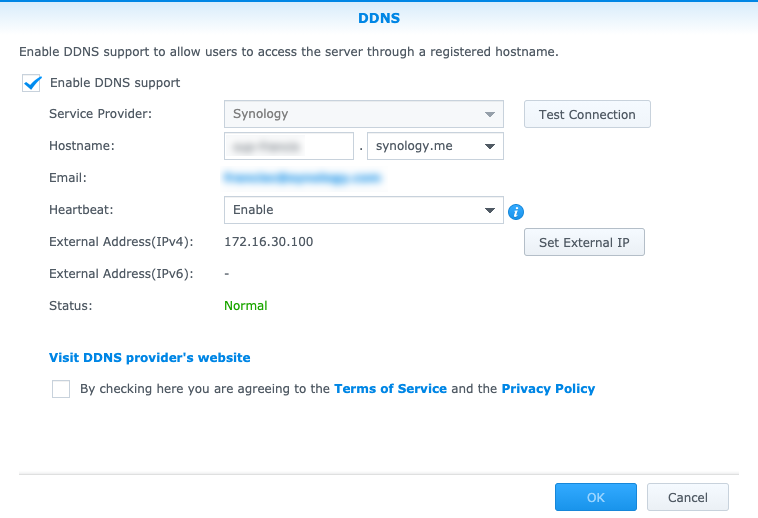Open the Service Provider dropdown

(364, 114)
